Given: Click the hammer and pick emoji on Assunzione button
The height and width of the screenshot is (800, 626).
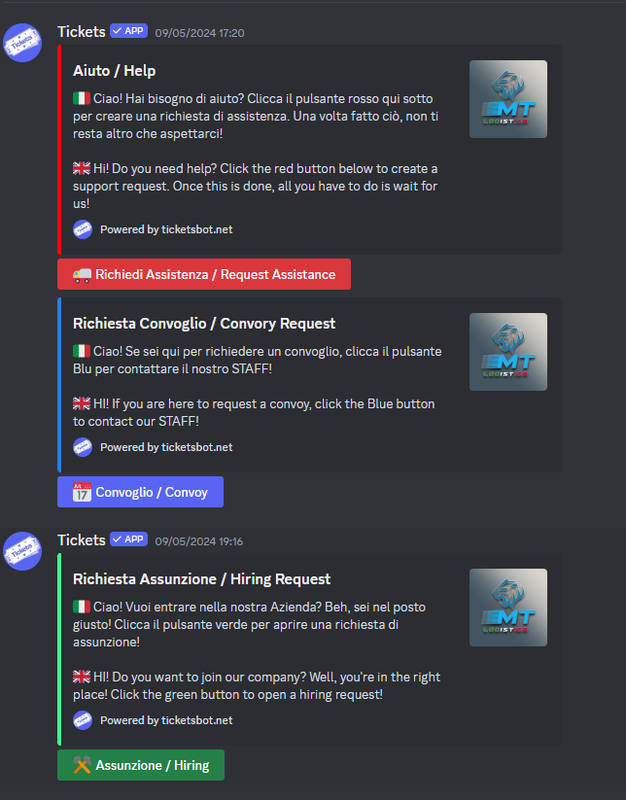Looking at the screenshot, I should (82, 765).
